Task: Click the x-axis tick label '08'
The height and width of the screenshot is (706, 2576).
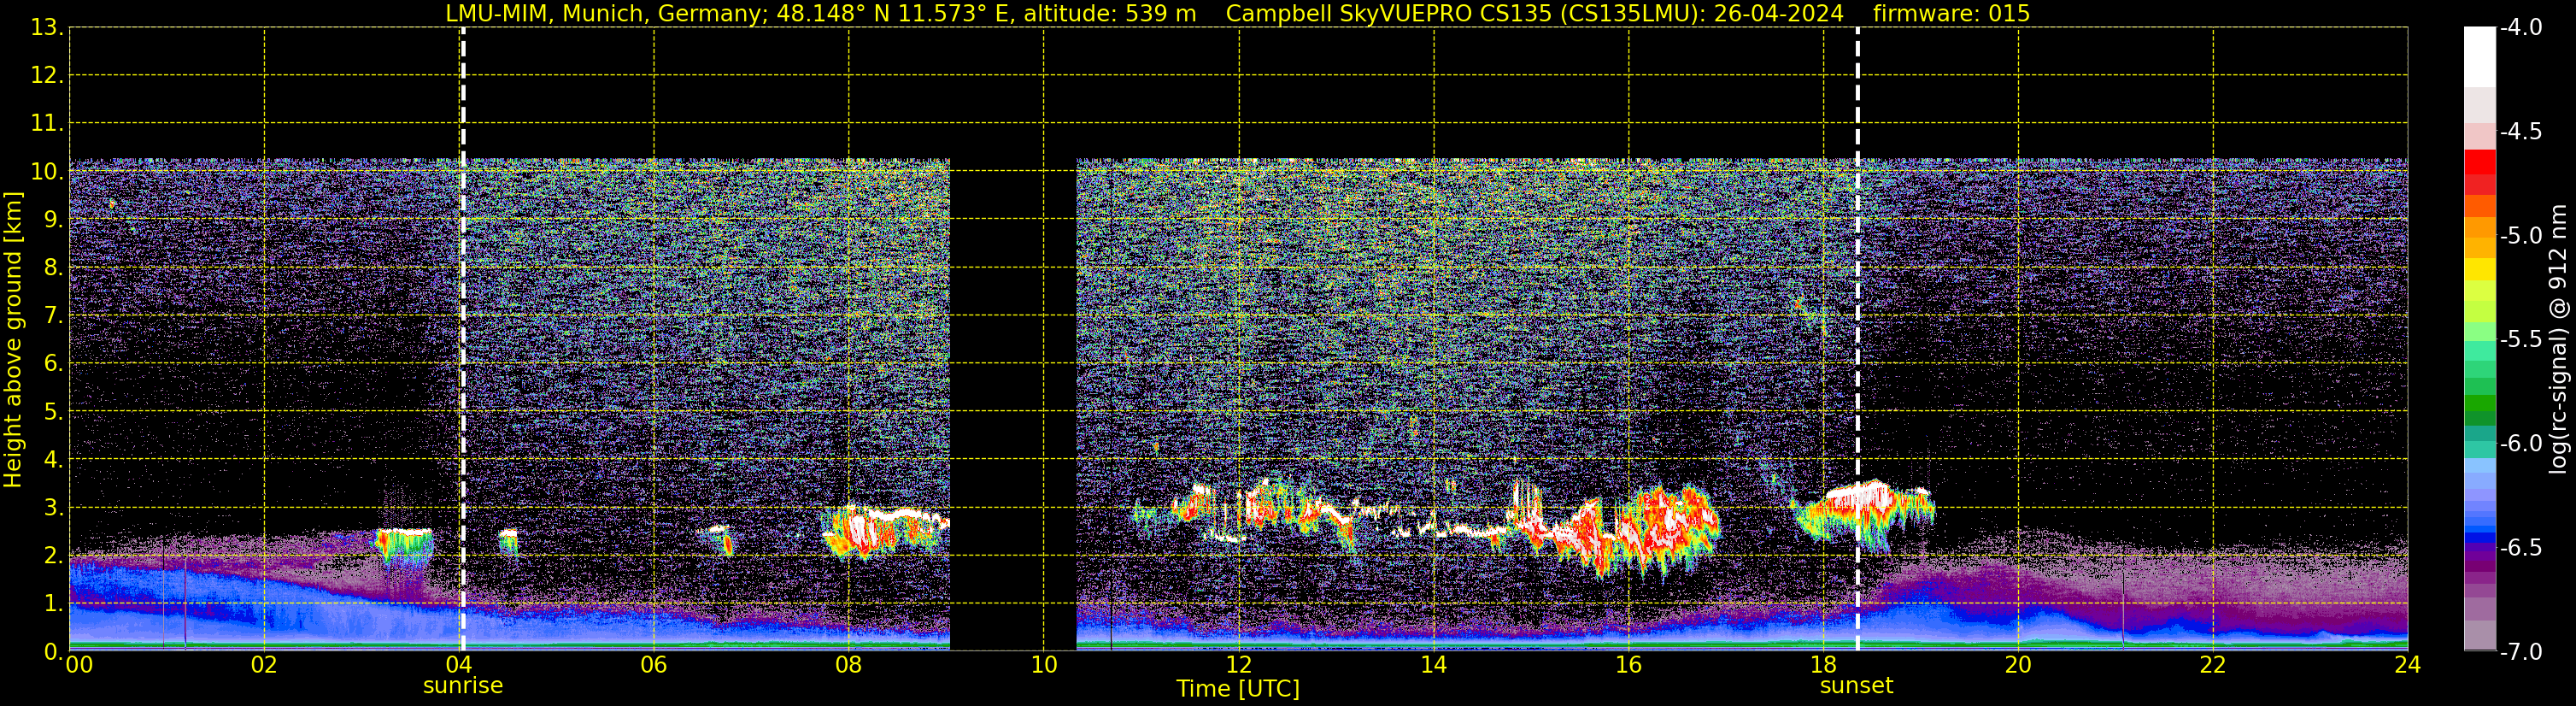Action: [849, 665]
